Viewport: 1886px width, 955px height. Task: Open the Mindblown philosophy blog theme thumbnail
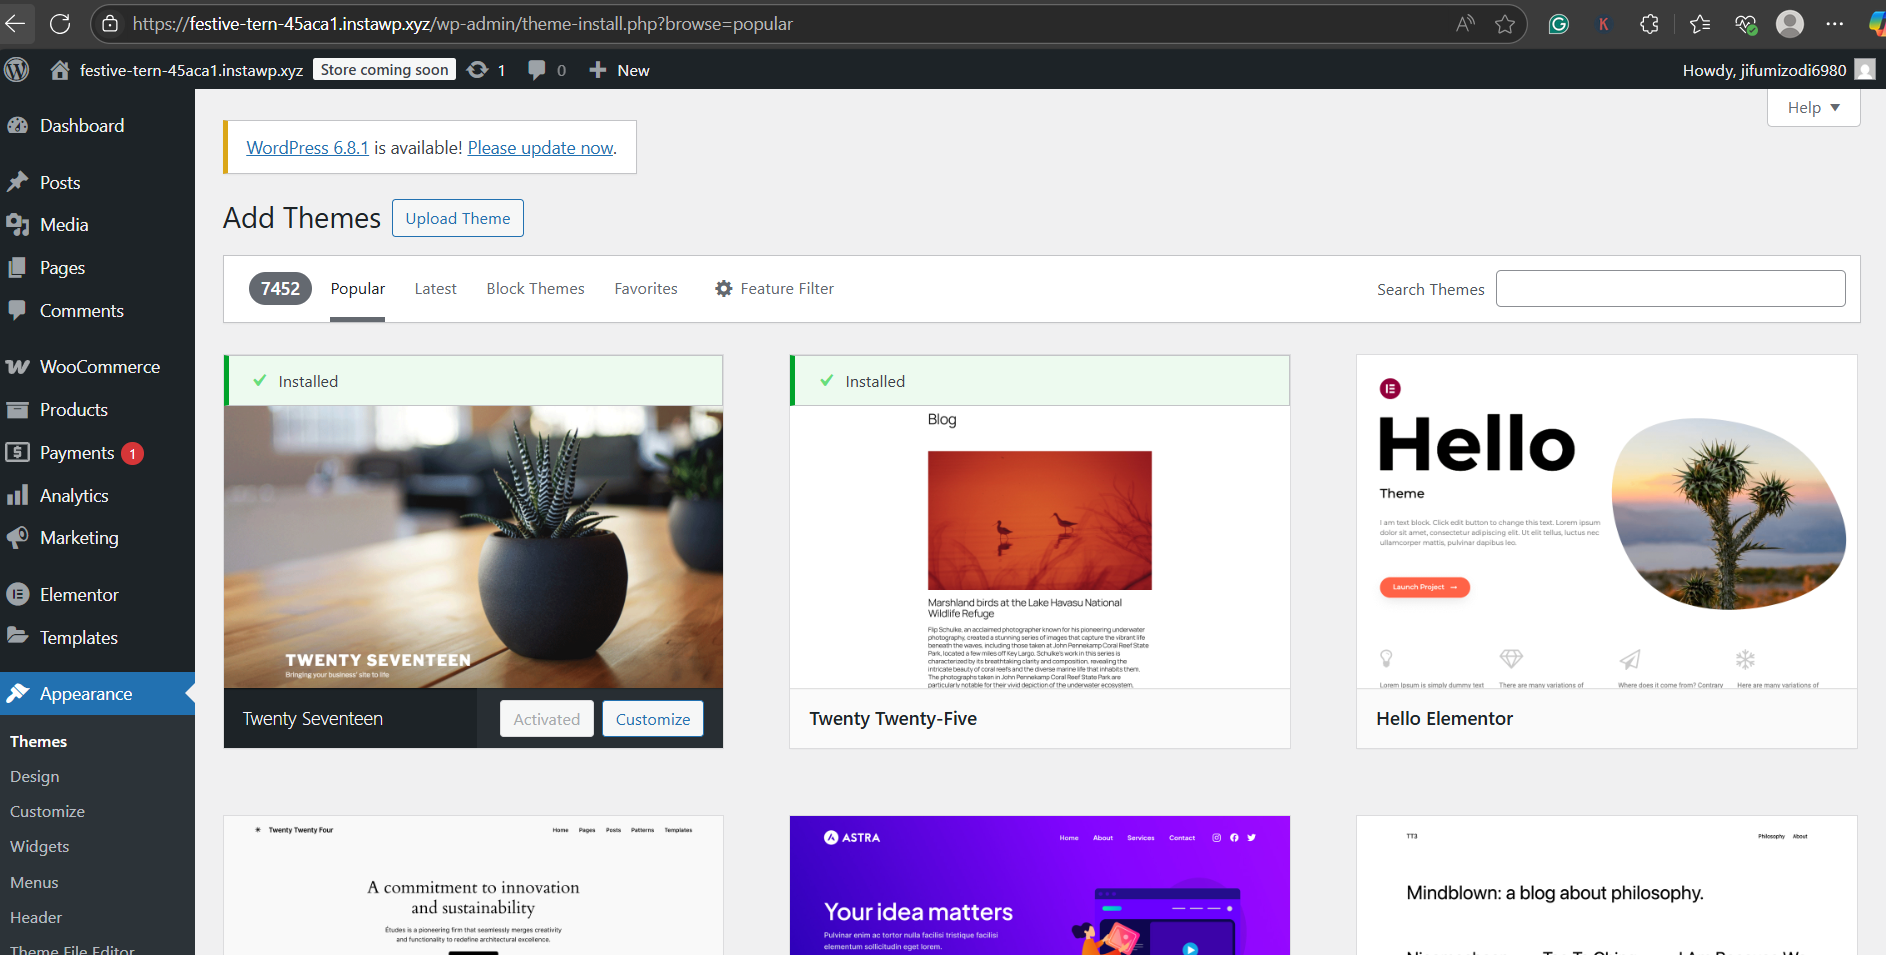pos(1607,885)
